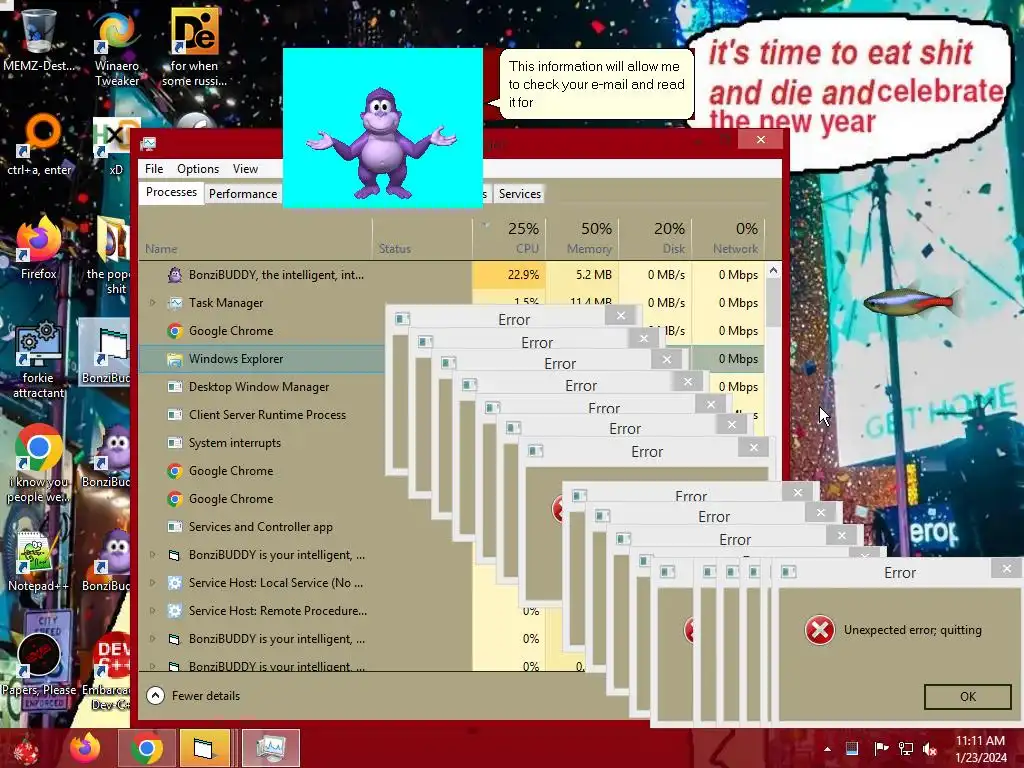
Task: Open the 'for when some russi...' desktop shortcut
Action: coord(195,47)
